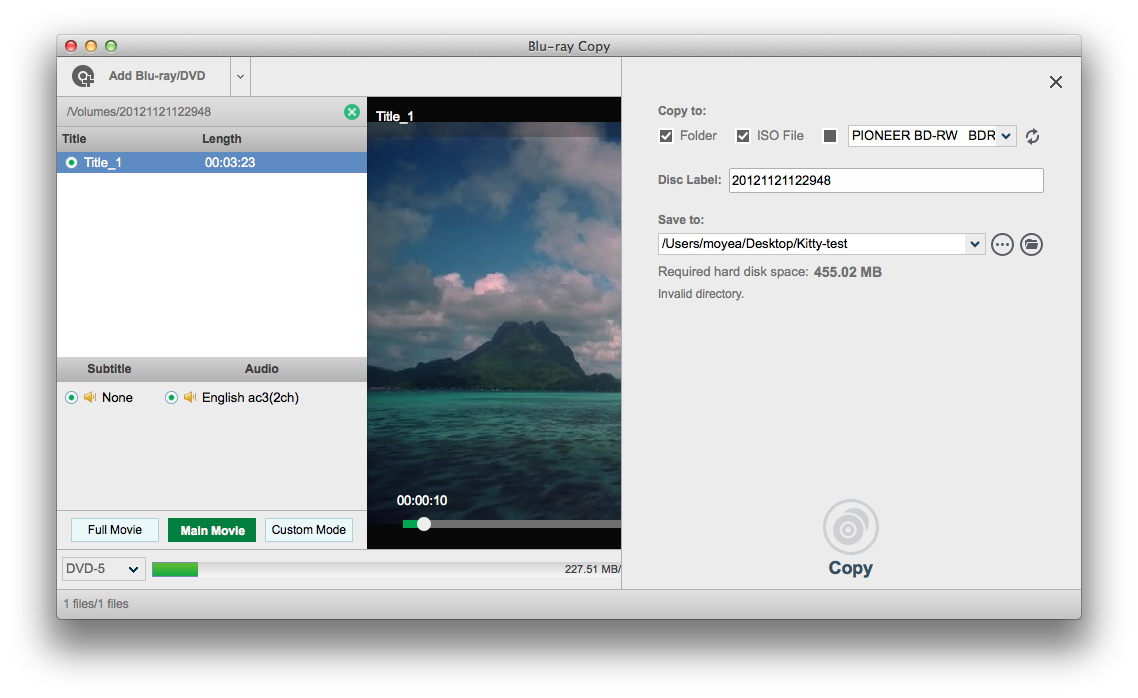
Task: Uncheck the ISO File checkbox
Action: 743,136
